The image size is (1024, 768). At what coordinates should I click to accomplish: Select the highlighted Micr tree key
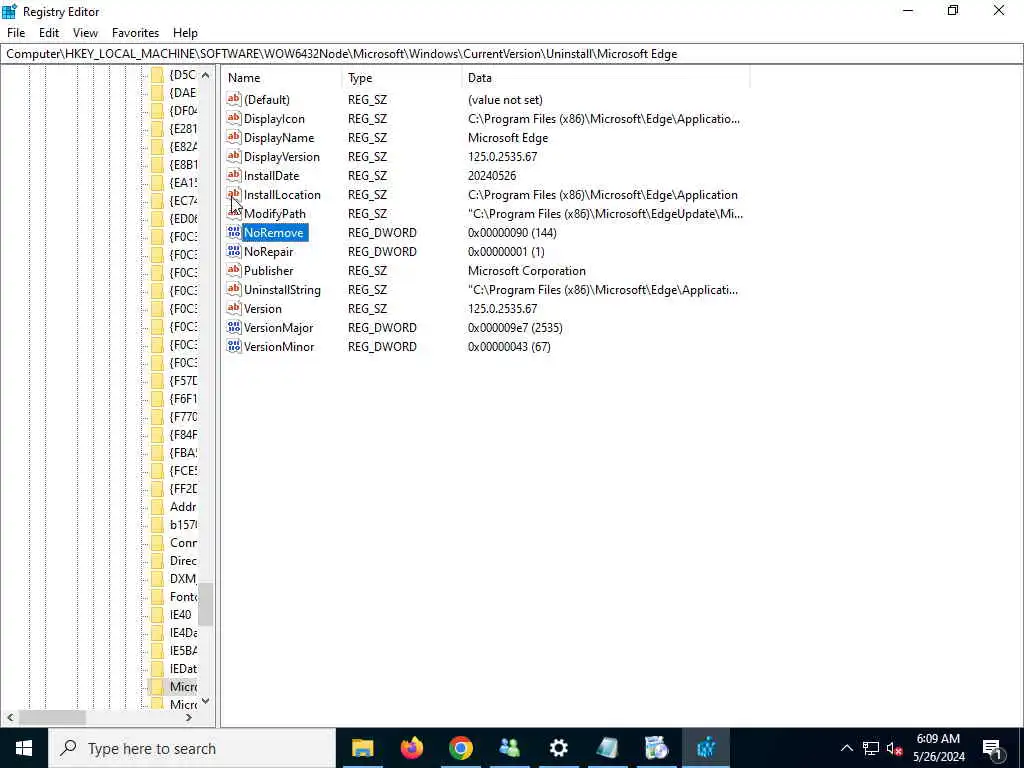click(183, 686)
